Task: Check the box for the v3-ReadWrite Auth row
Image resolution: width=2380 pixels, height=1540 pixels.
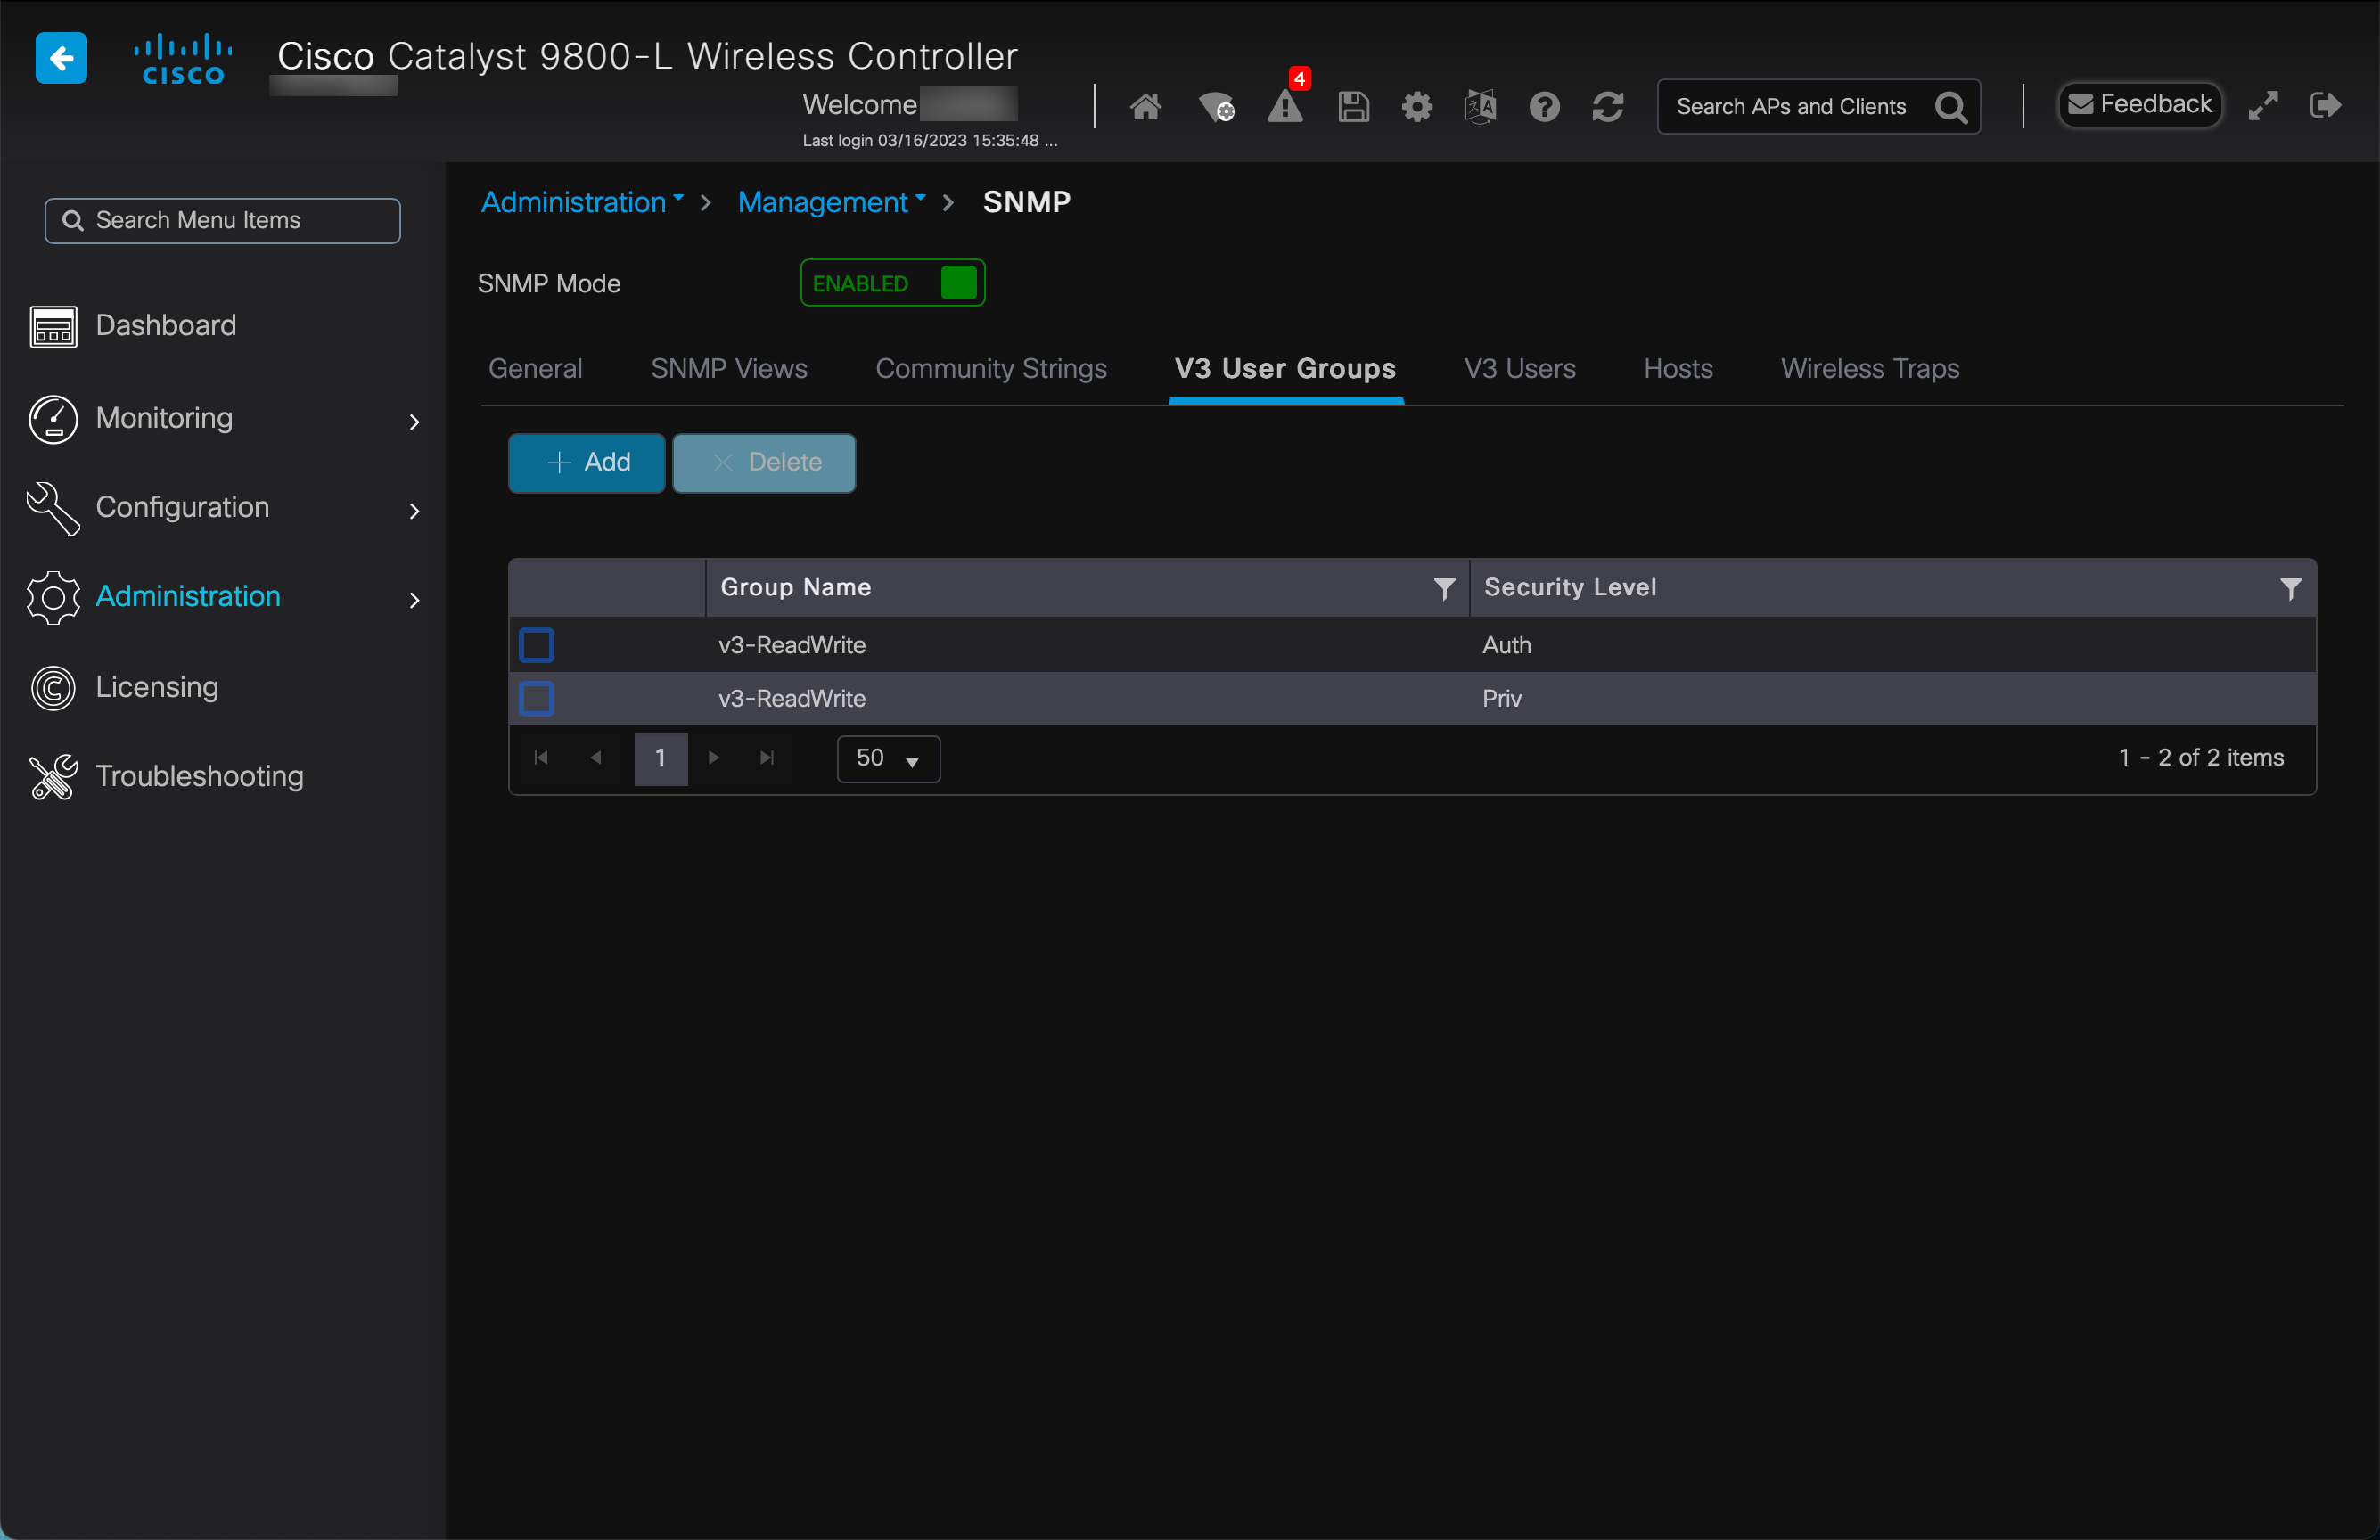Action: tap(537, 645)
